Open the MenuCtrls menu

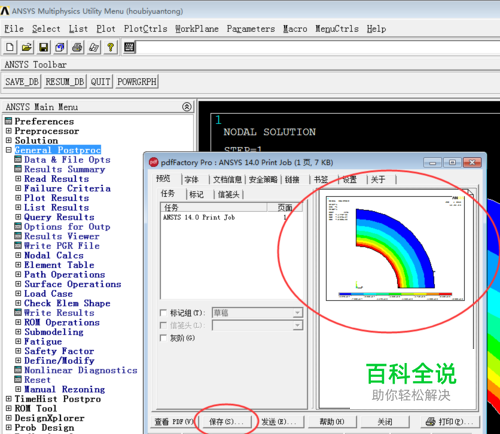[x=337, y=29]
